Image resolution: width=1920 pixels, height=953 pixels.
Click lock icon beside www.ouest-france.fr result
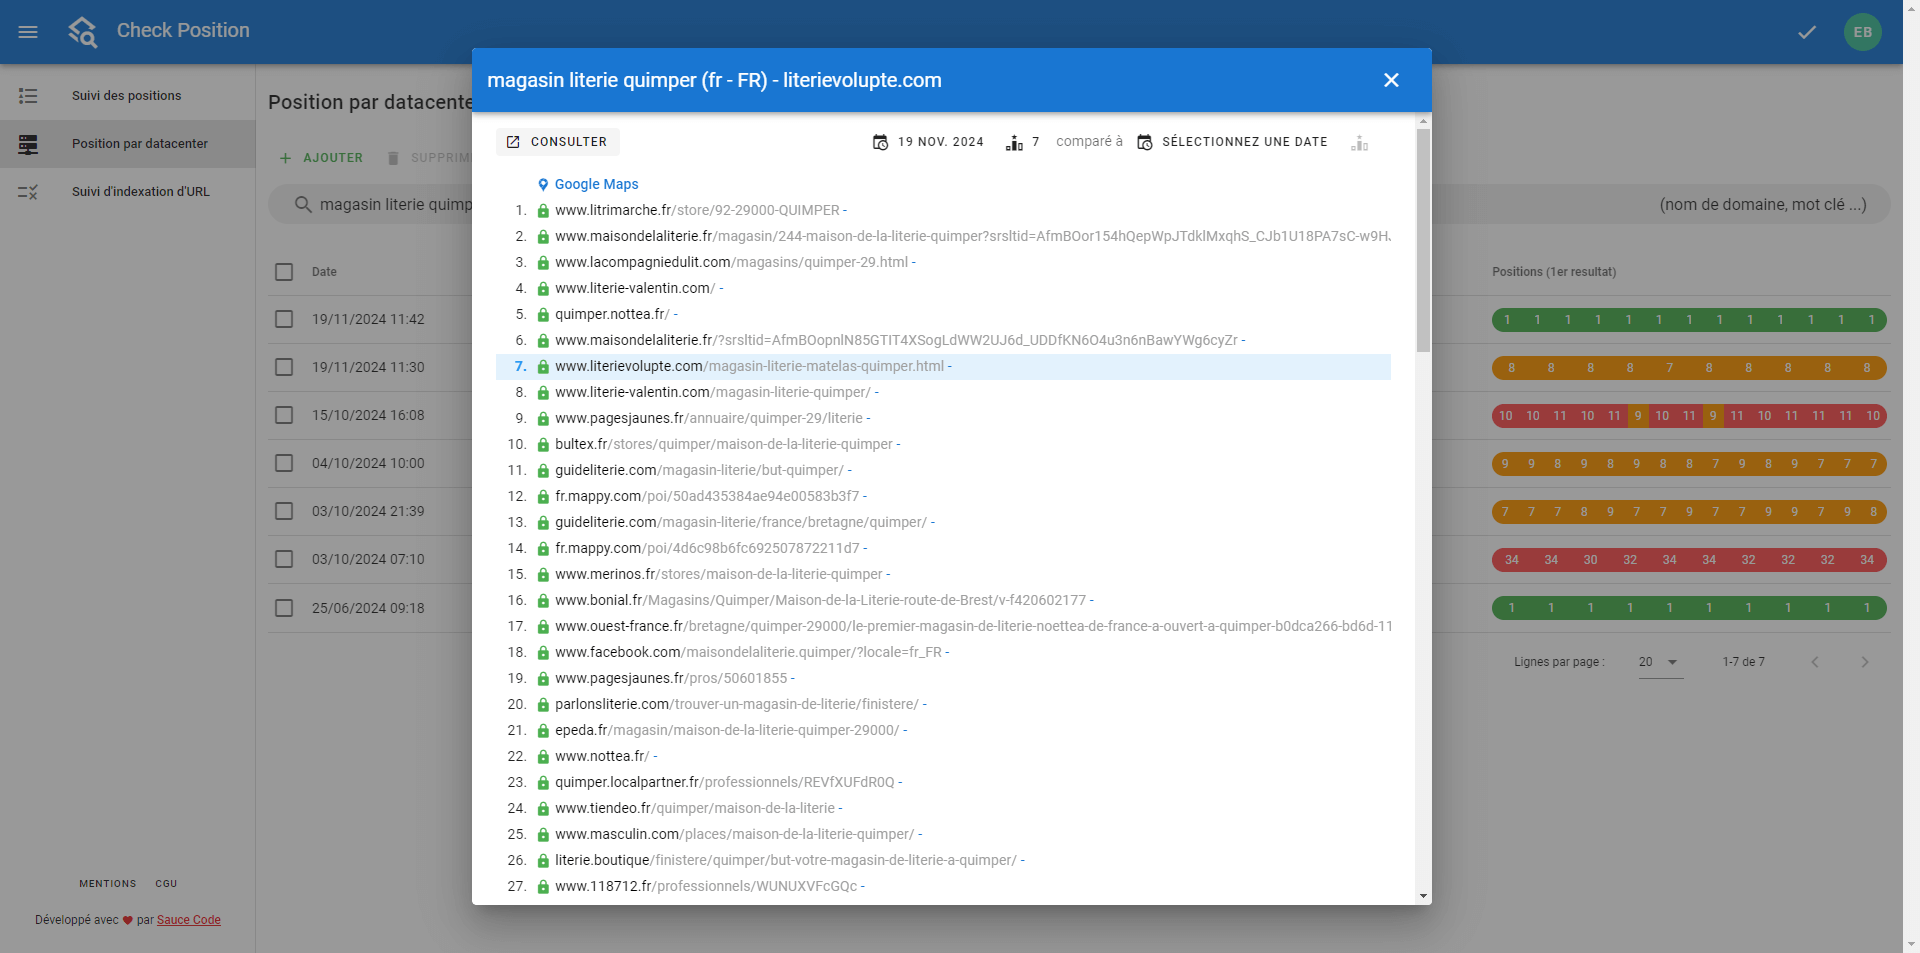pos(543,626)
